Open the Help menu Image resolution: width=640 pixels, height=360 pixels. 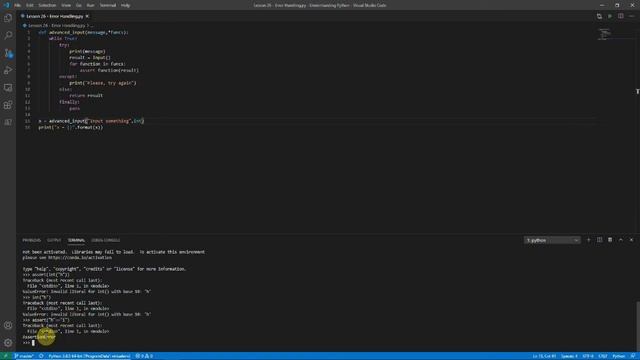[125, 5]
